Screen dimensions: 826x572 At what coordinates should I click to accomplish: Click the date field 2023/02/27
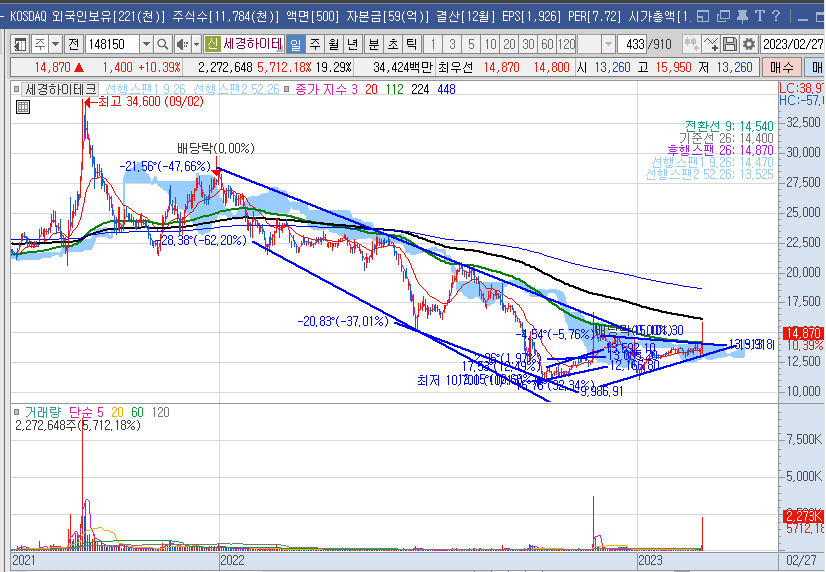click(792, 44)
